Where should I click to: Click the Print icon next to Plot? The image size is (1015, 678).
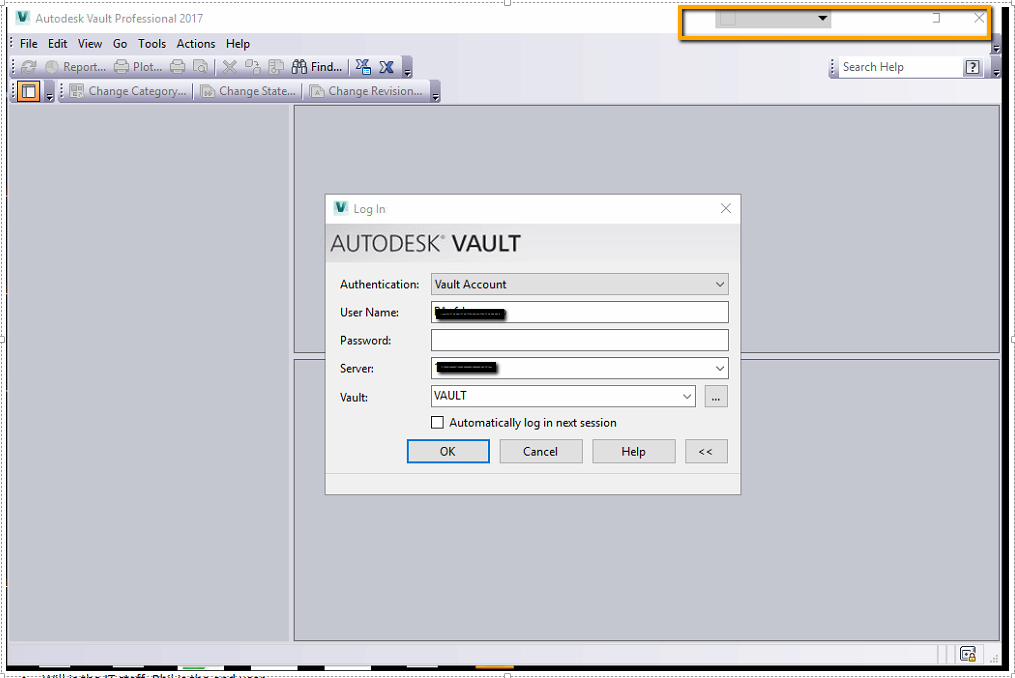177,67
